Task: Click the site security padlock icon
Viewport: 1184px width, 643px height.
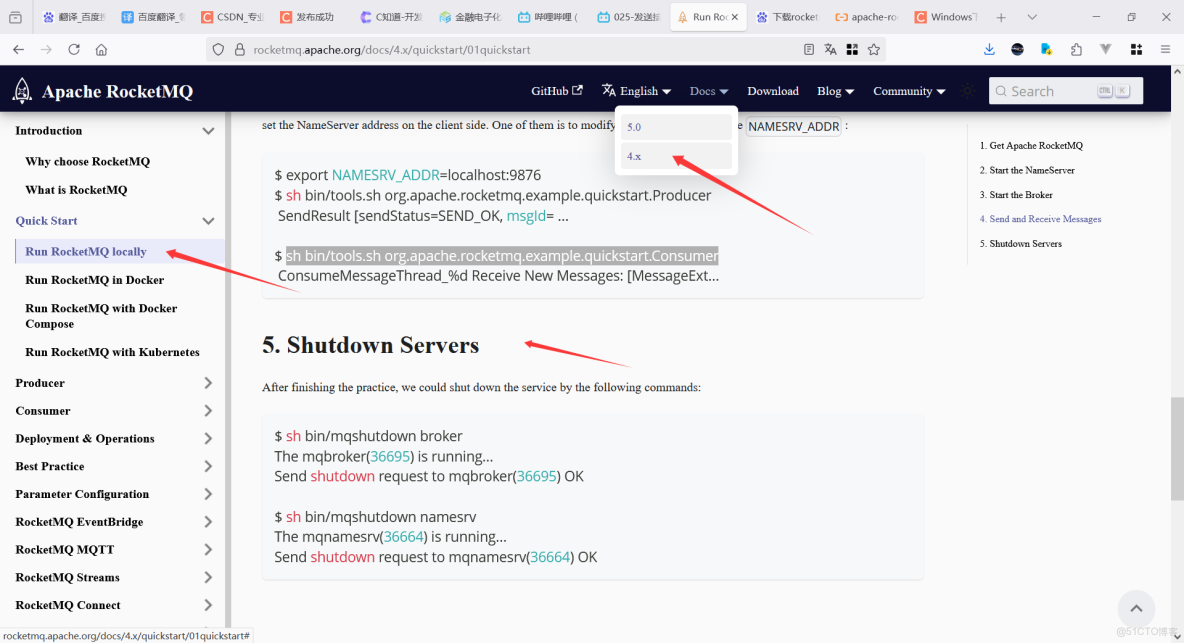Action: coord(239,50)
